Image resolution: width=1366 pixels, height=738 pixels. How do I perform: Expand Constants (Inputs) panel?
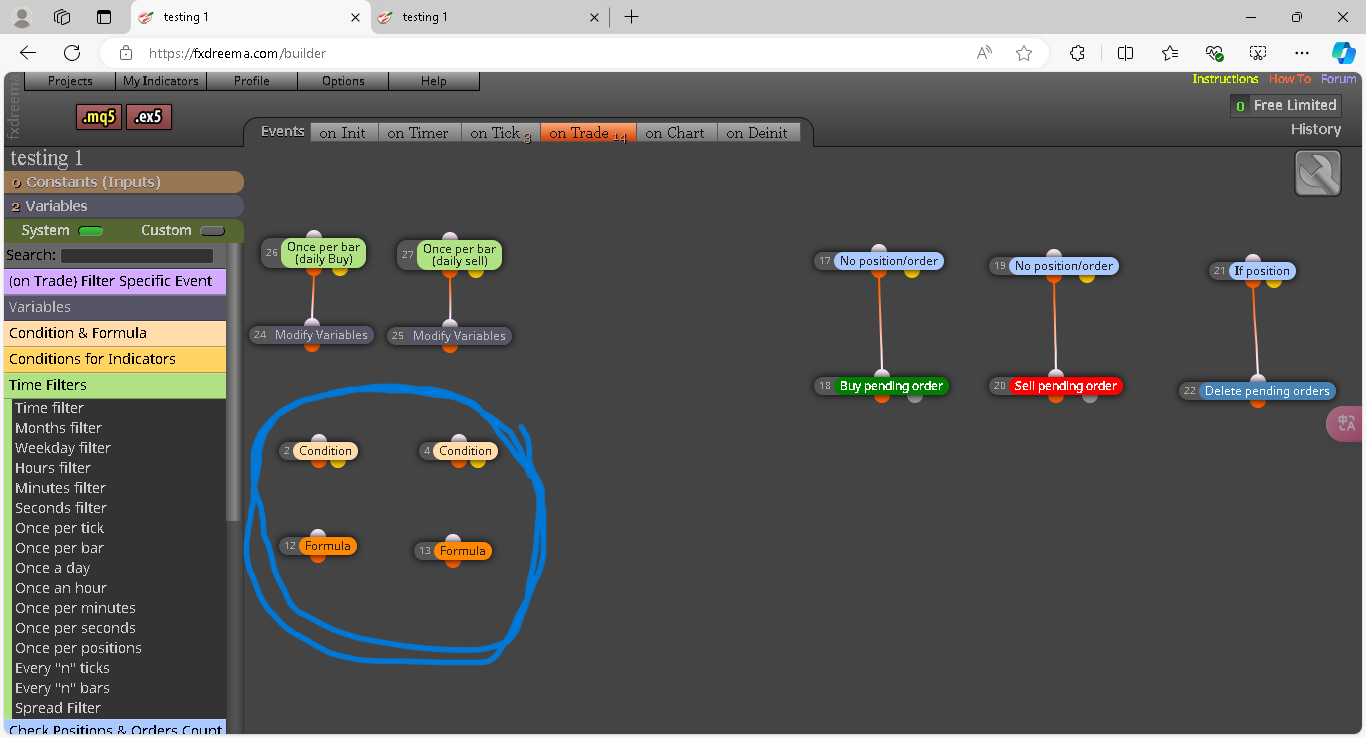tap(124, 182)
